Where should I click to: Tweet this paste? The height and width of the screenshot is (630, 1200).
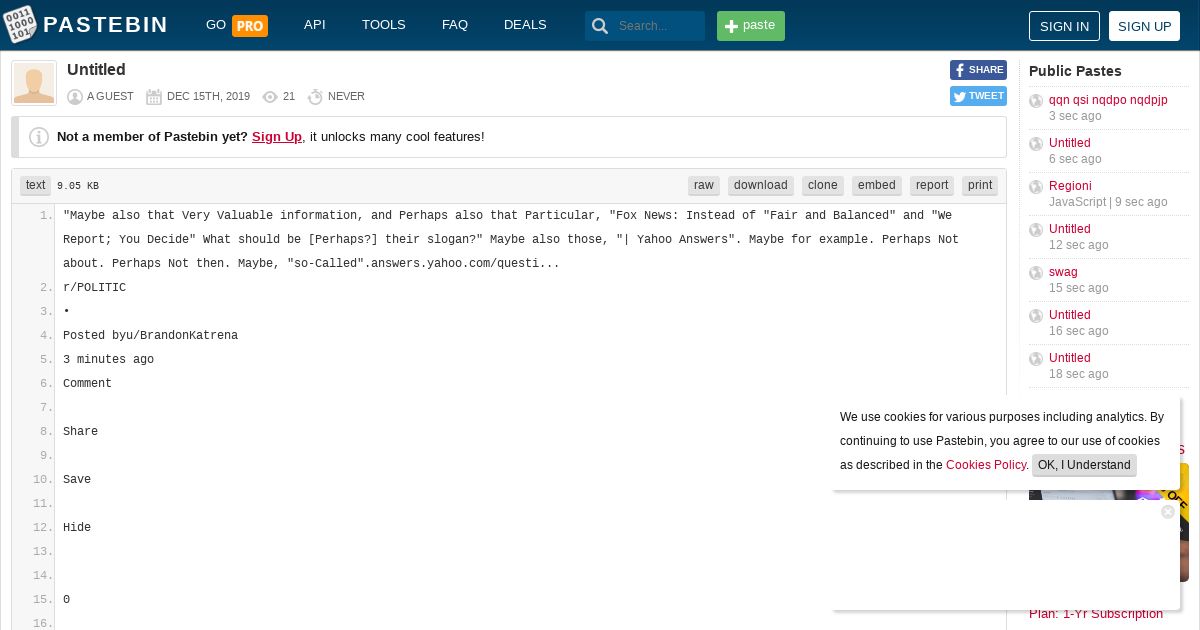tap(978, 96)
